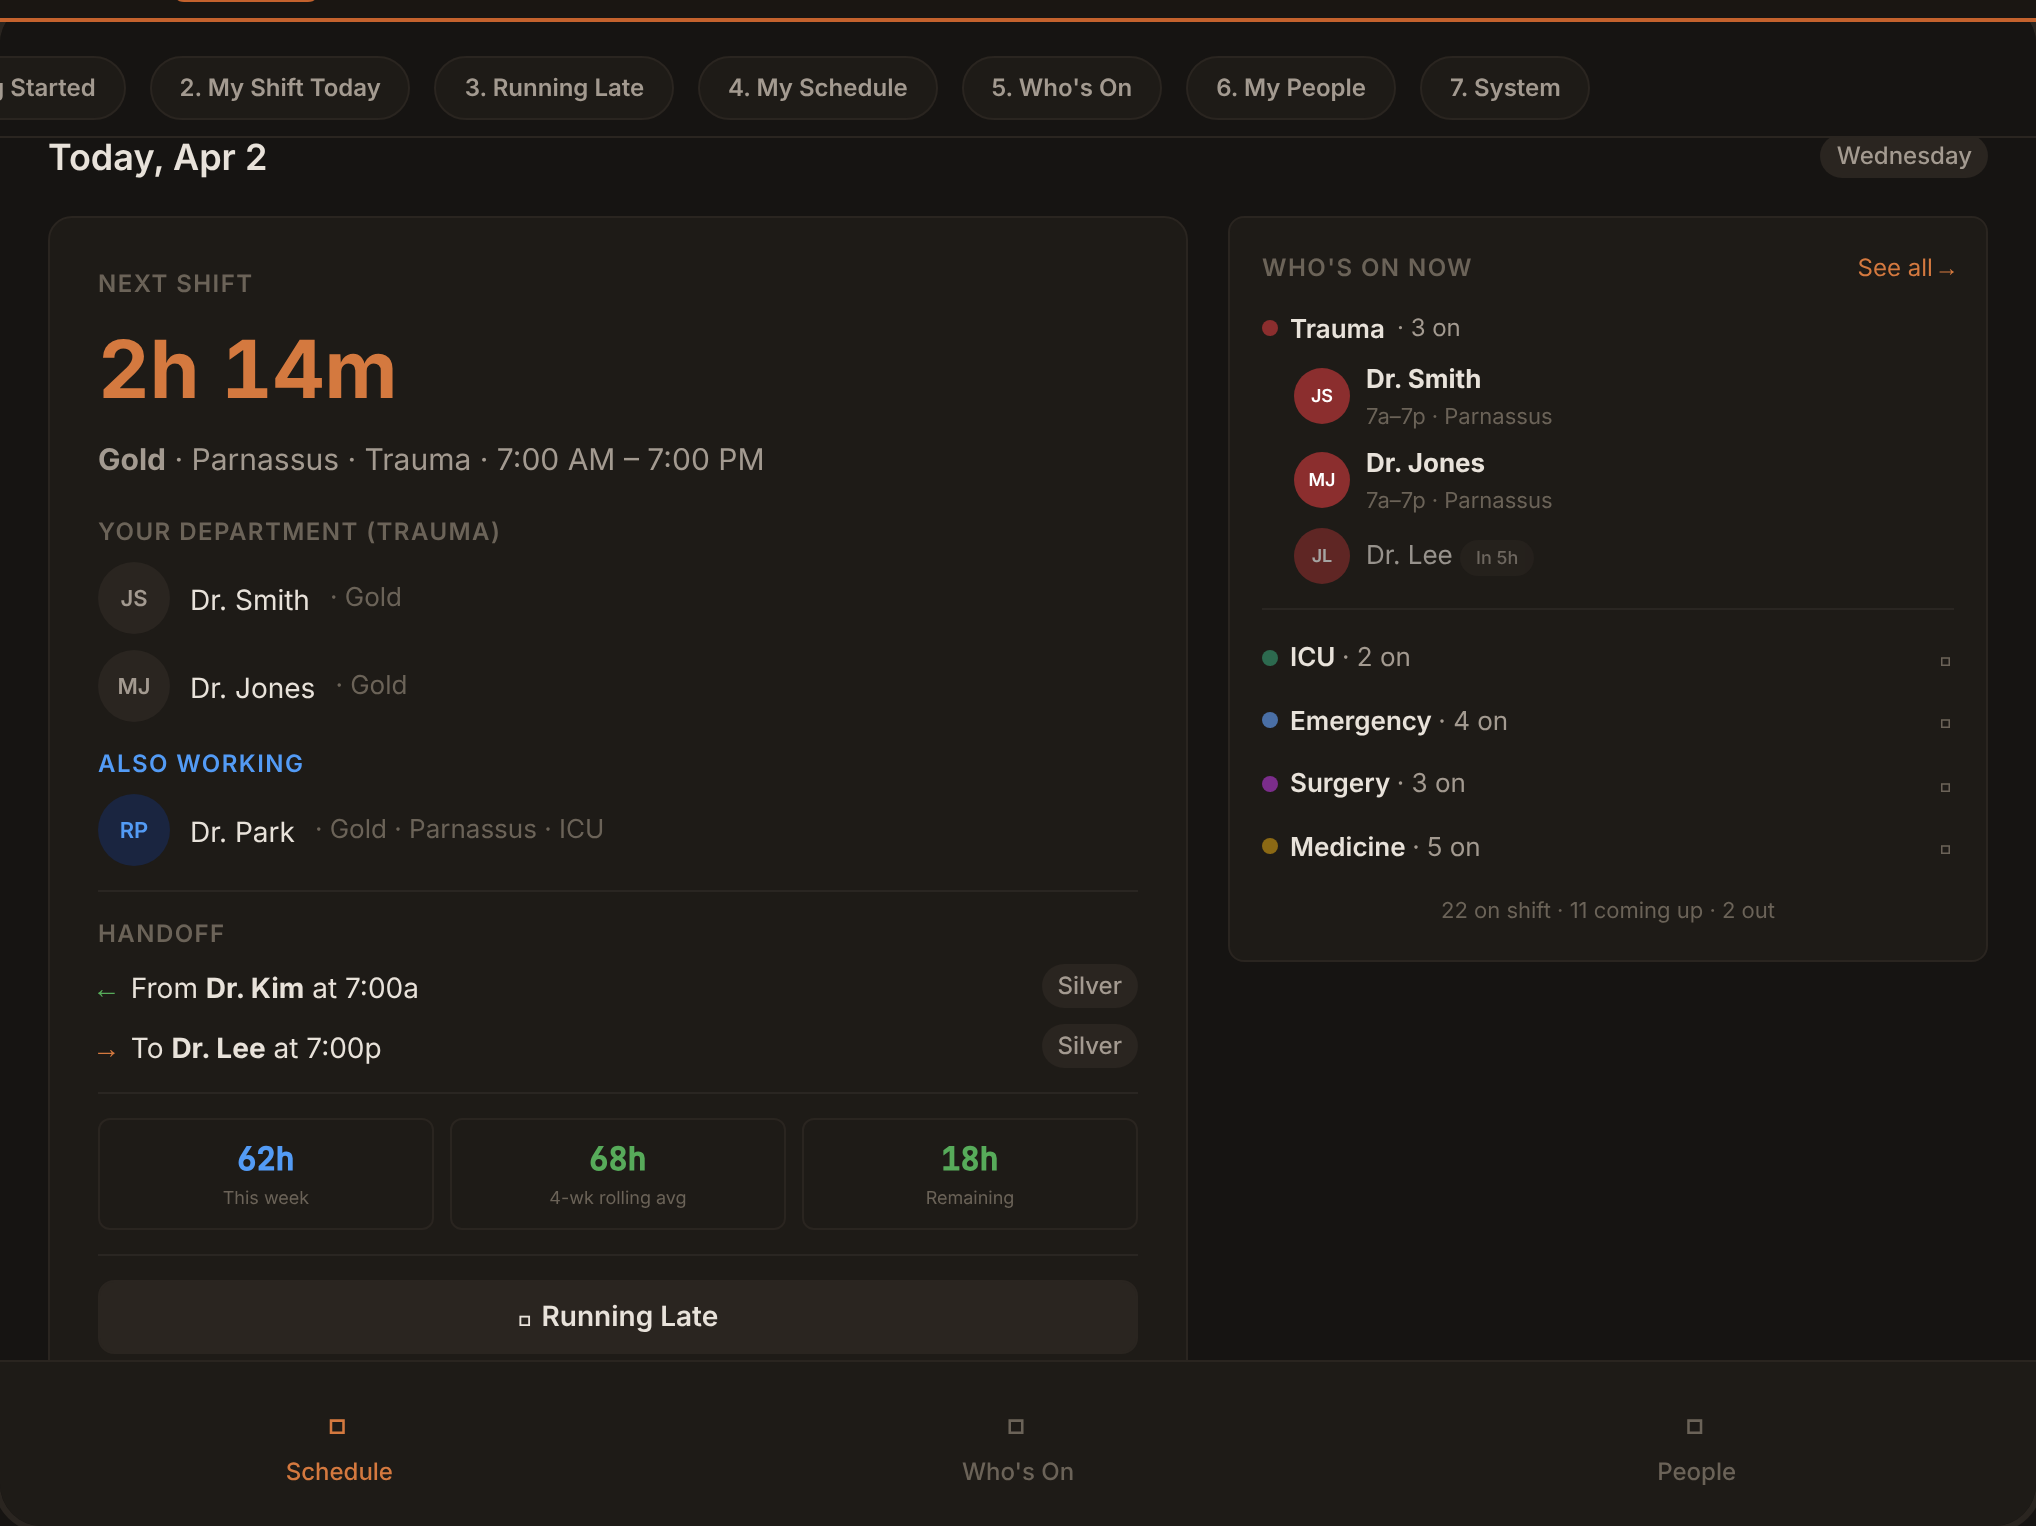Expand the Medicine department row
Viewport: 2036px width, 1526px height.
[x=1946, y=849]
